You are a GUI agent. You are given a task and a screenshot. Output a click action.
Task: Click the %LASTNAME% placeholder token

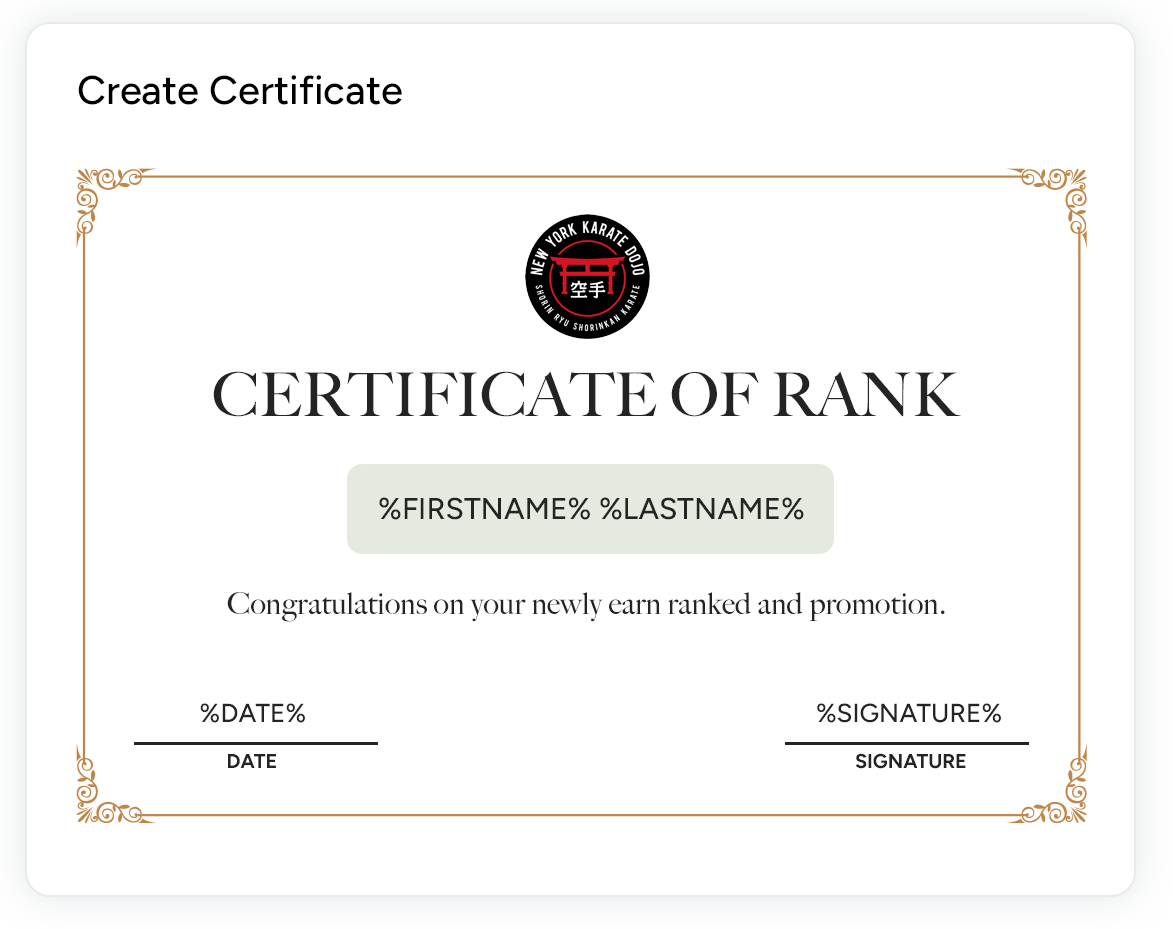[702, 509]
